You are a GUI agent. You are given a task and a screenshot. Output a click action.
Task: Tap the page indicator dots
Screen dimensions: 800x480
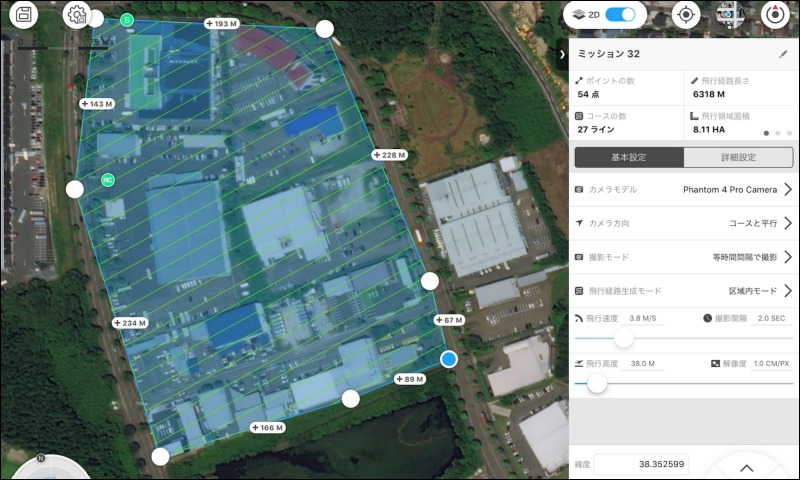(778, 133)
